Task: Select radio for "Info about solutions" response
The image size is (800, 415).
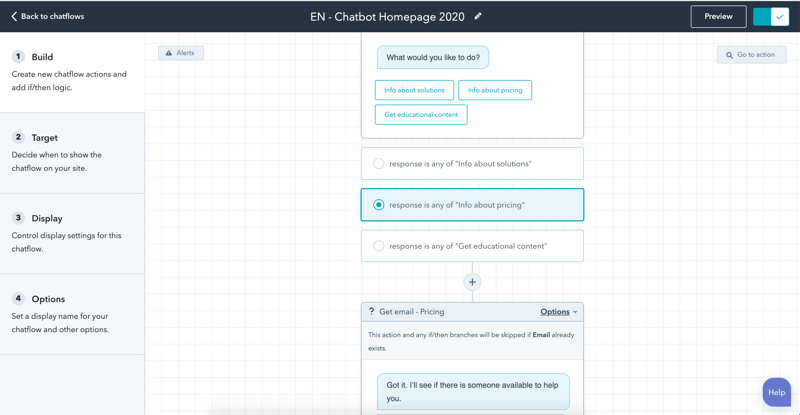Action: [379, 164]
